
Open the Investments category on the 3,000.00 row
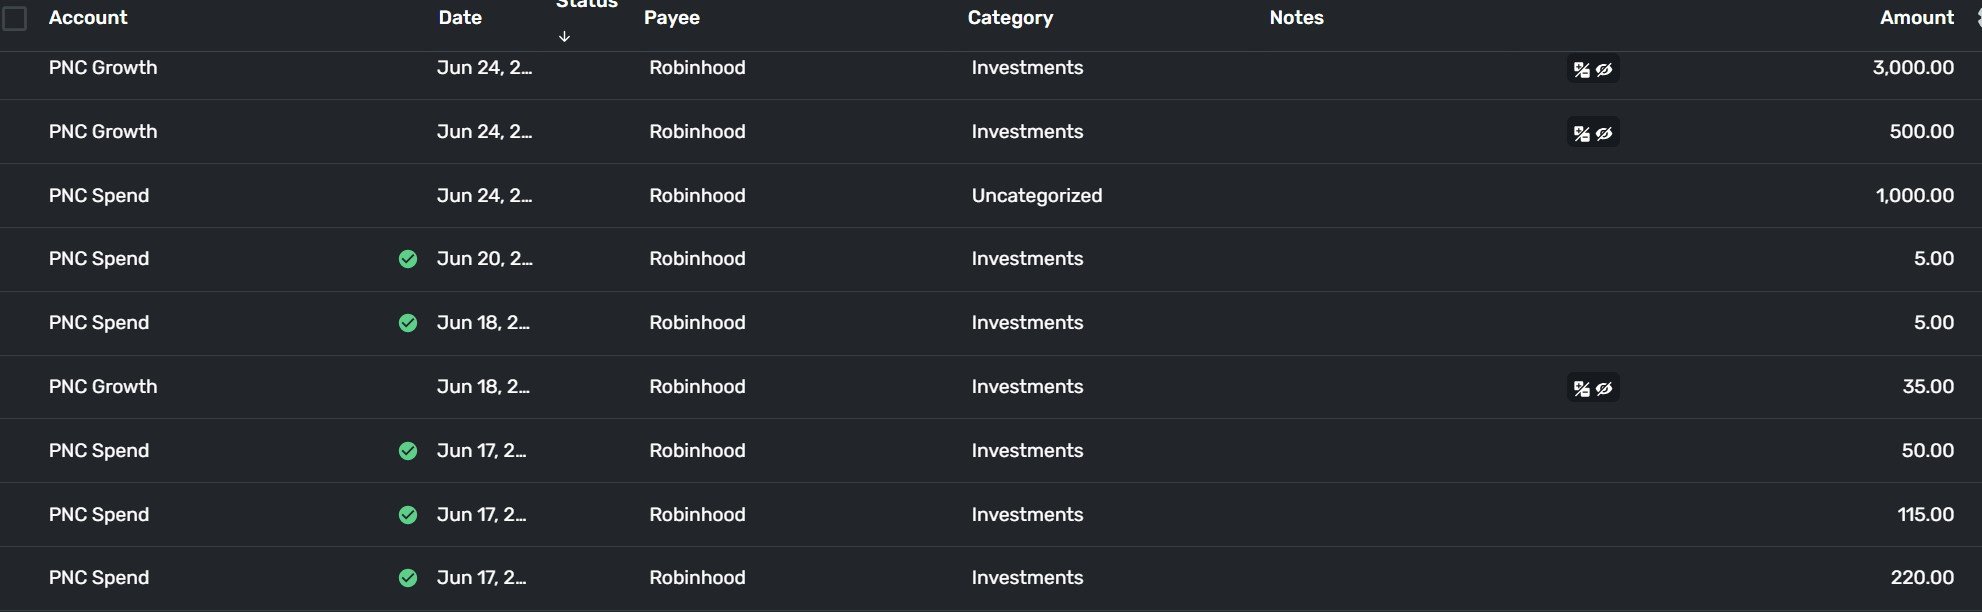coord(1027,68)
